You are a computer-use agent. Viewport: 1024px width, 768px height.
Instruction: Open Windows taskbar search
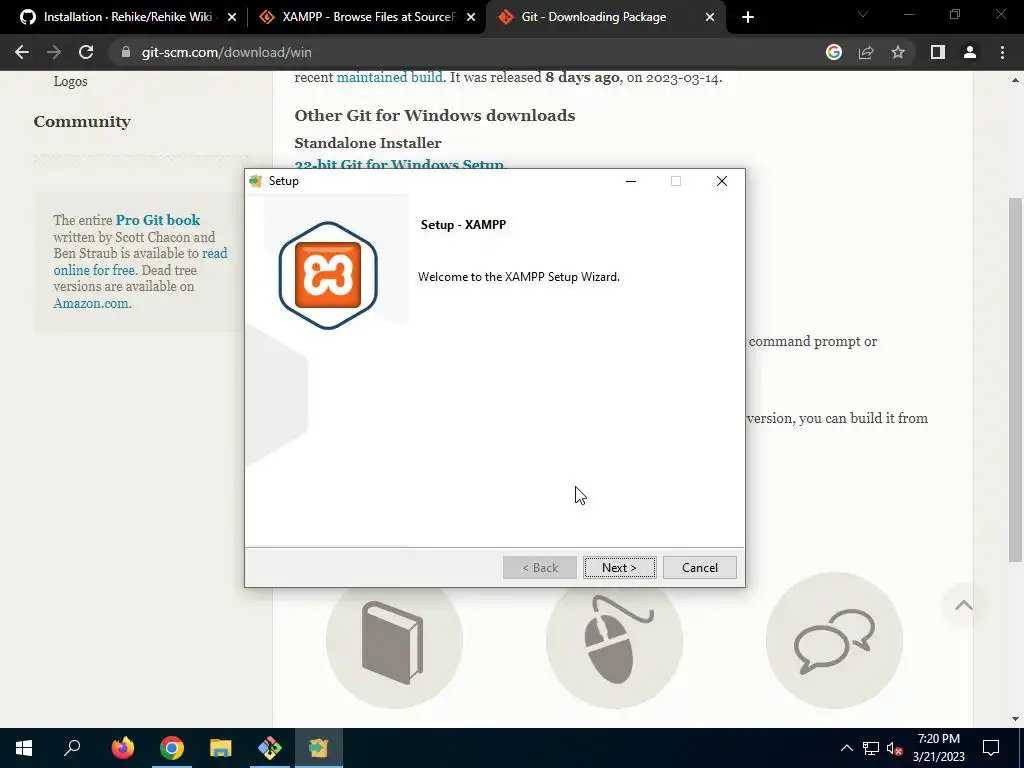[x=72, y=748]
